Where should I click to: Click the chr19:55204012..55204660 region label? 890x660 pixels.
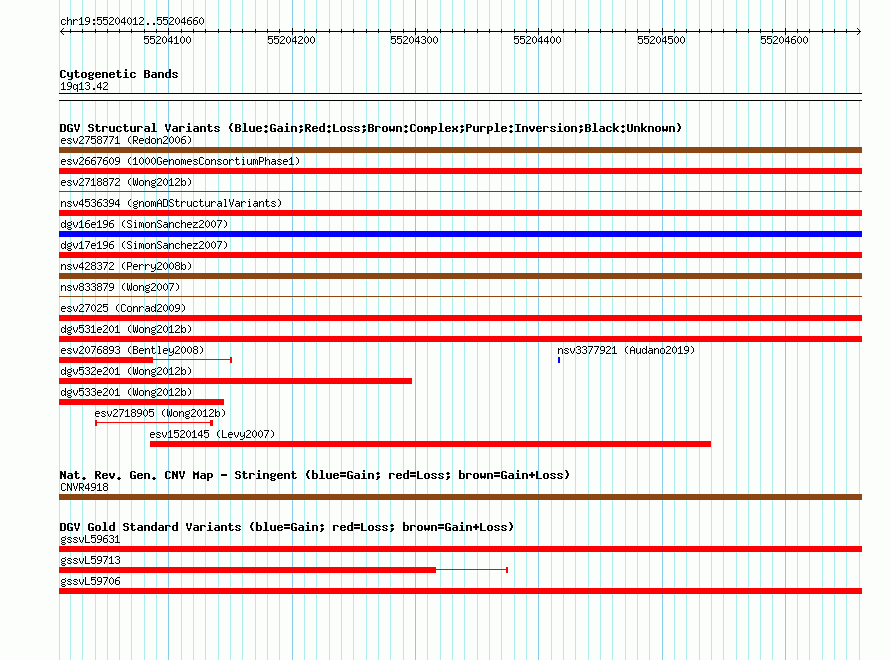pos(132,21)
